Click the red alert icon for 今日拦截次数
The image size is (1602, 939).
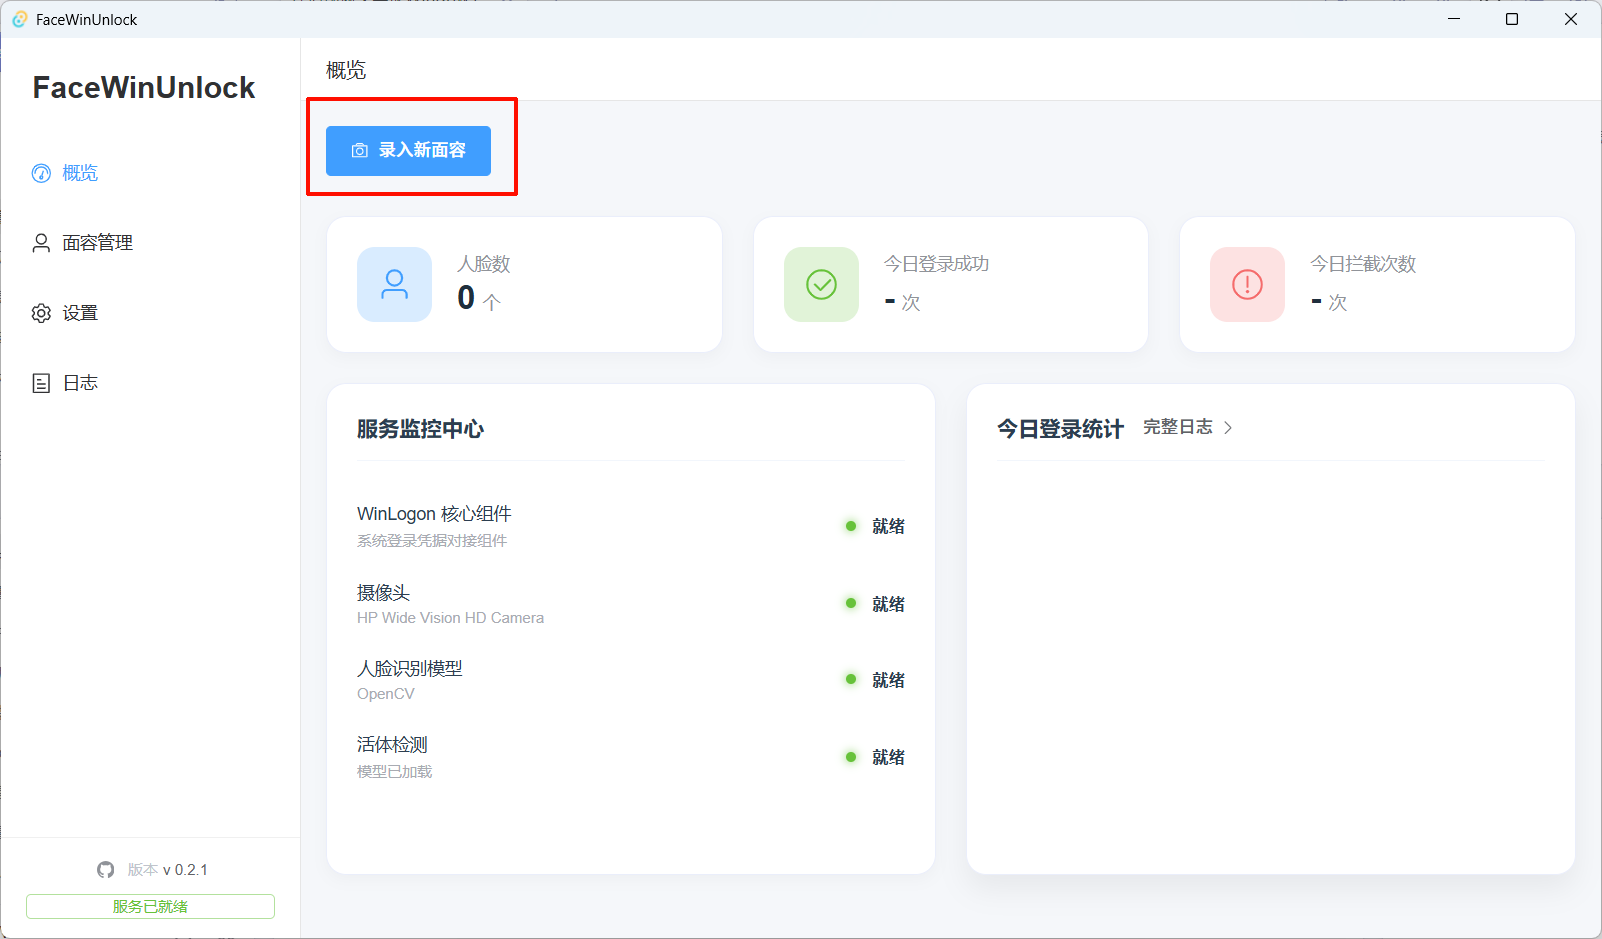tap(1247, 285)
